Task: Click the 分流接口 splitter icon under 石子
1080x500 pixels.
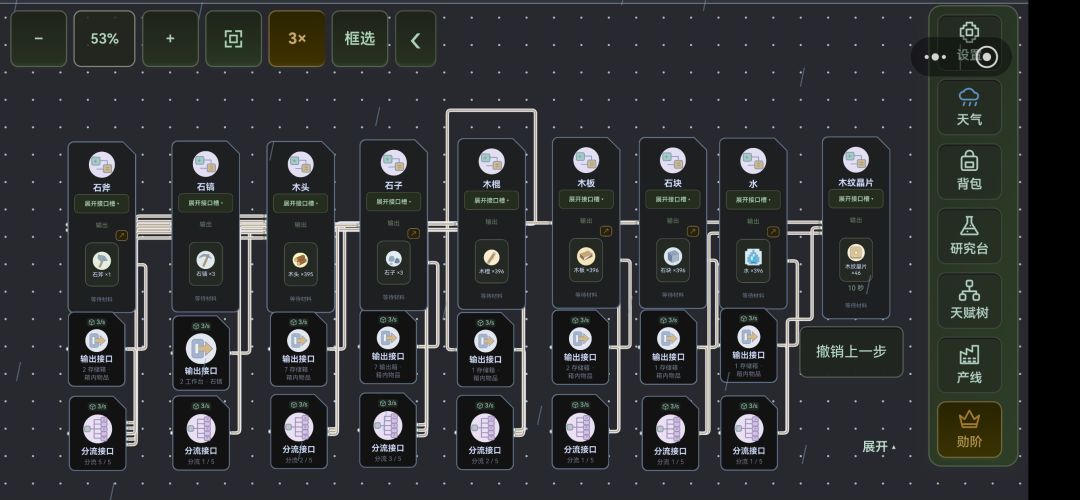Action: [x=388, y=425]
